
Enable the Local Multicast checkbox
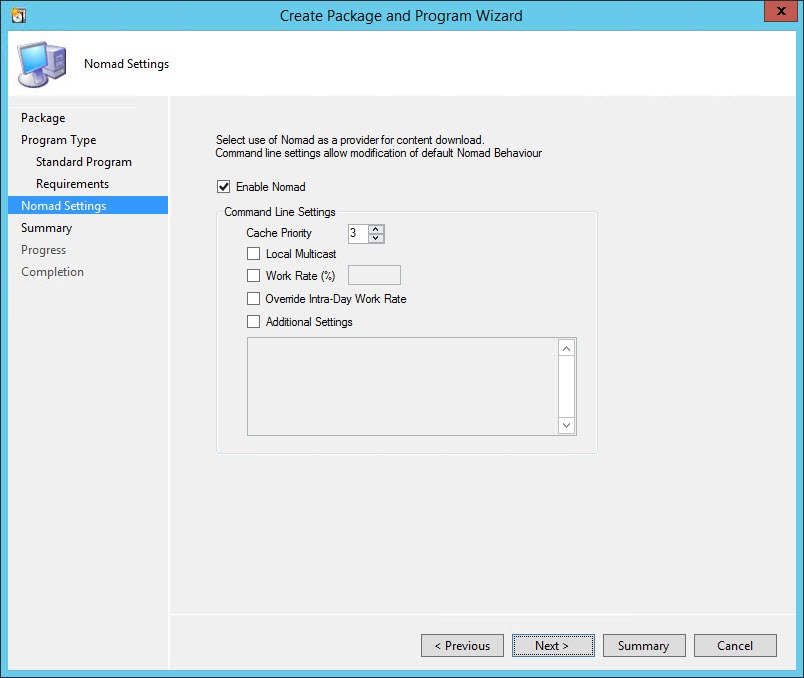254,254
